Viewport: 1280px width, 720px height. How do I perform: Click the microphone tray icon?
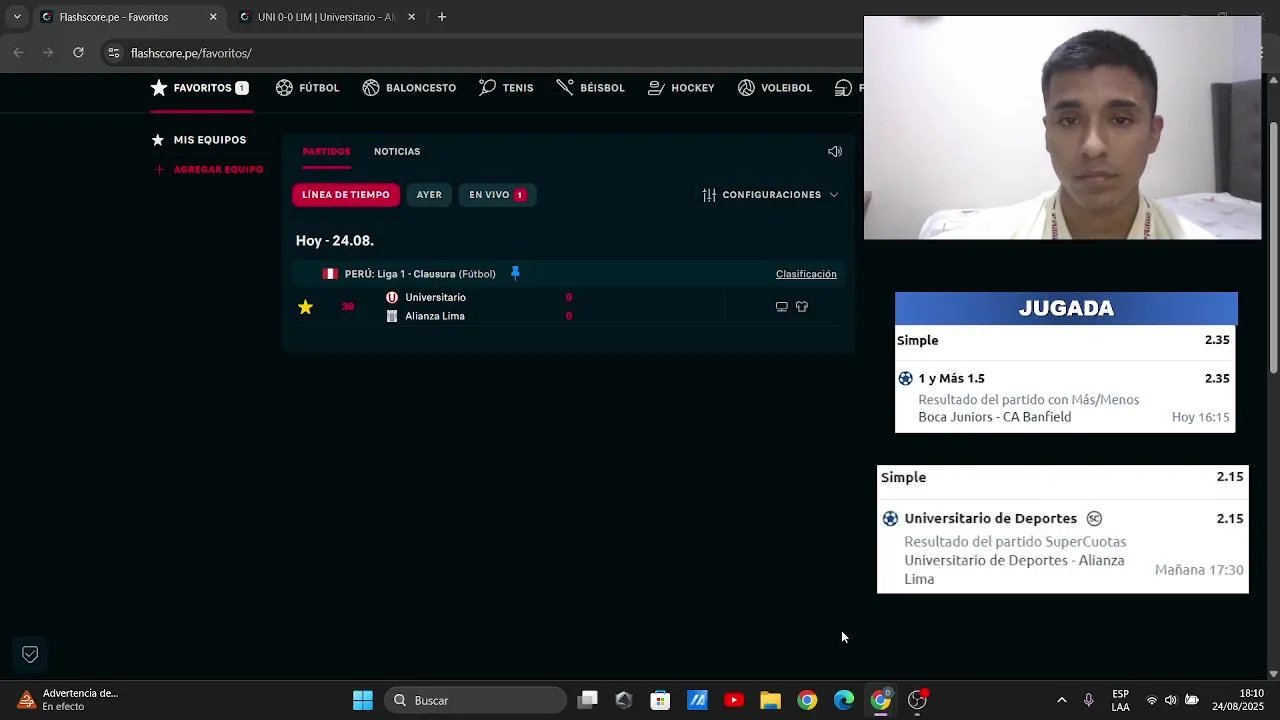click(1089, 700)
